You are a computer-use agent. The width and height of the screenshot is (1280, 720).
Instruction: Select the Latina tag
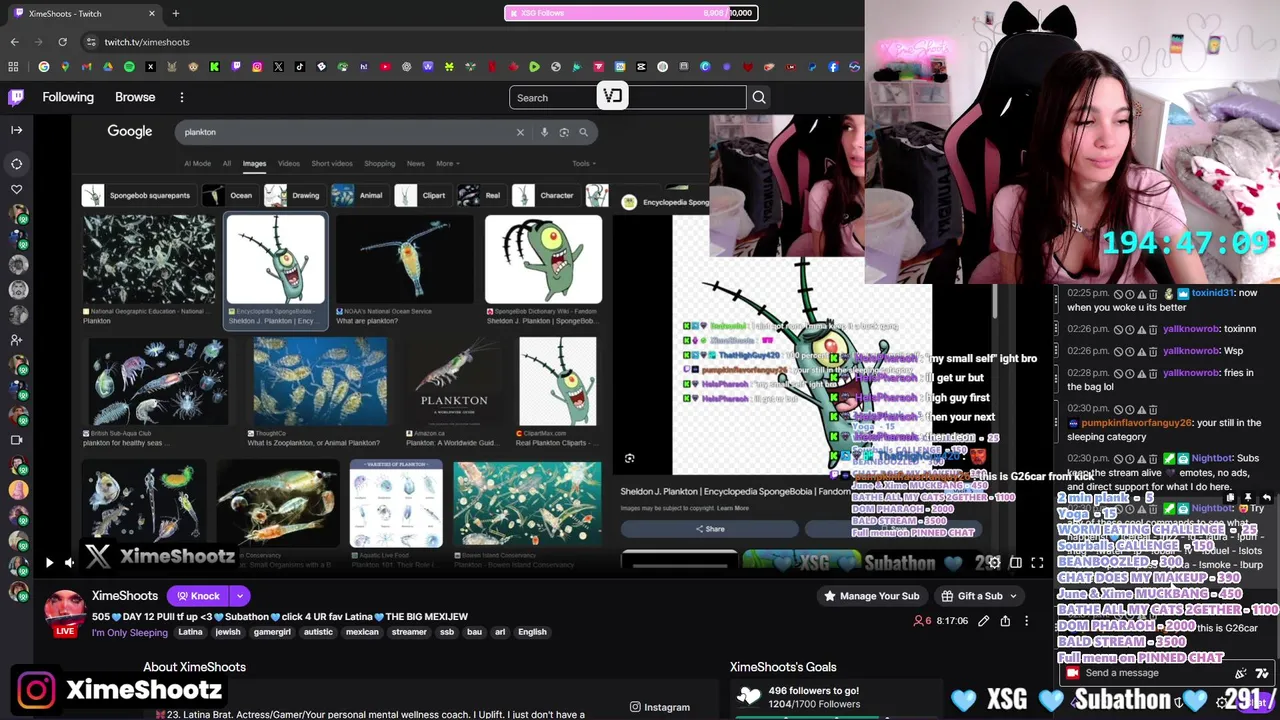(x=190, y=632)
